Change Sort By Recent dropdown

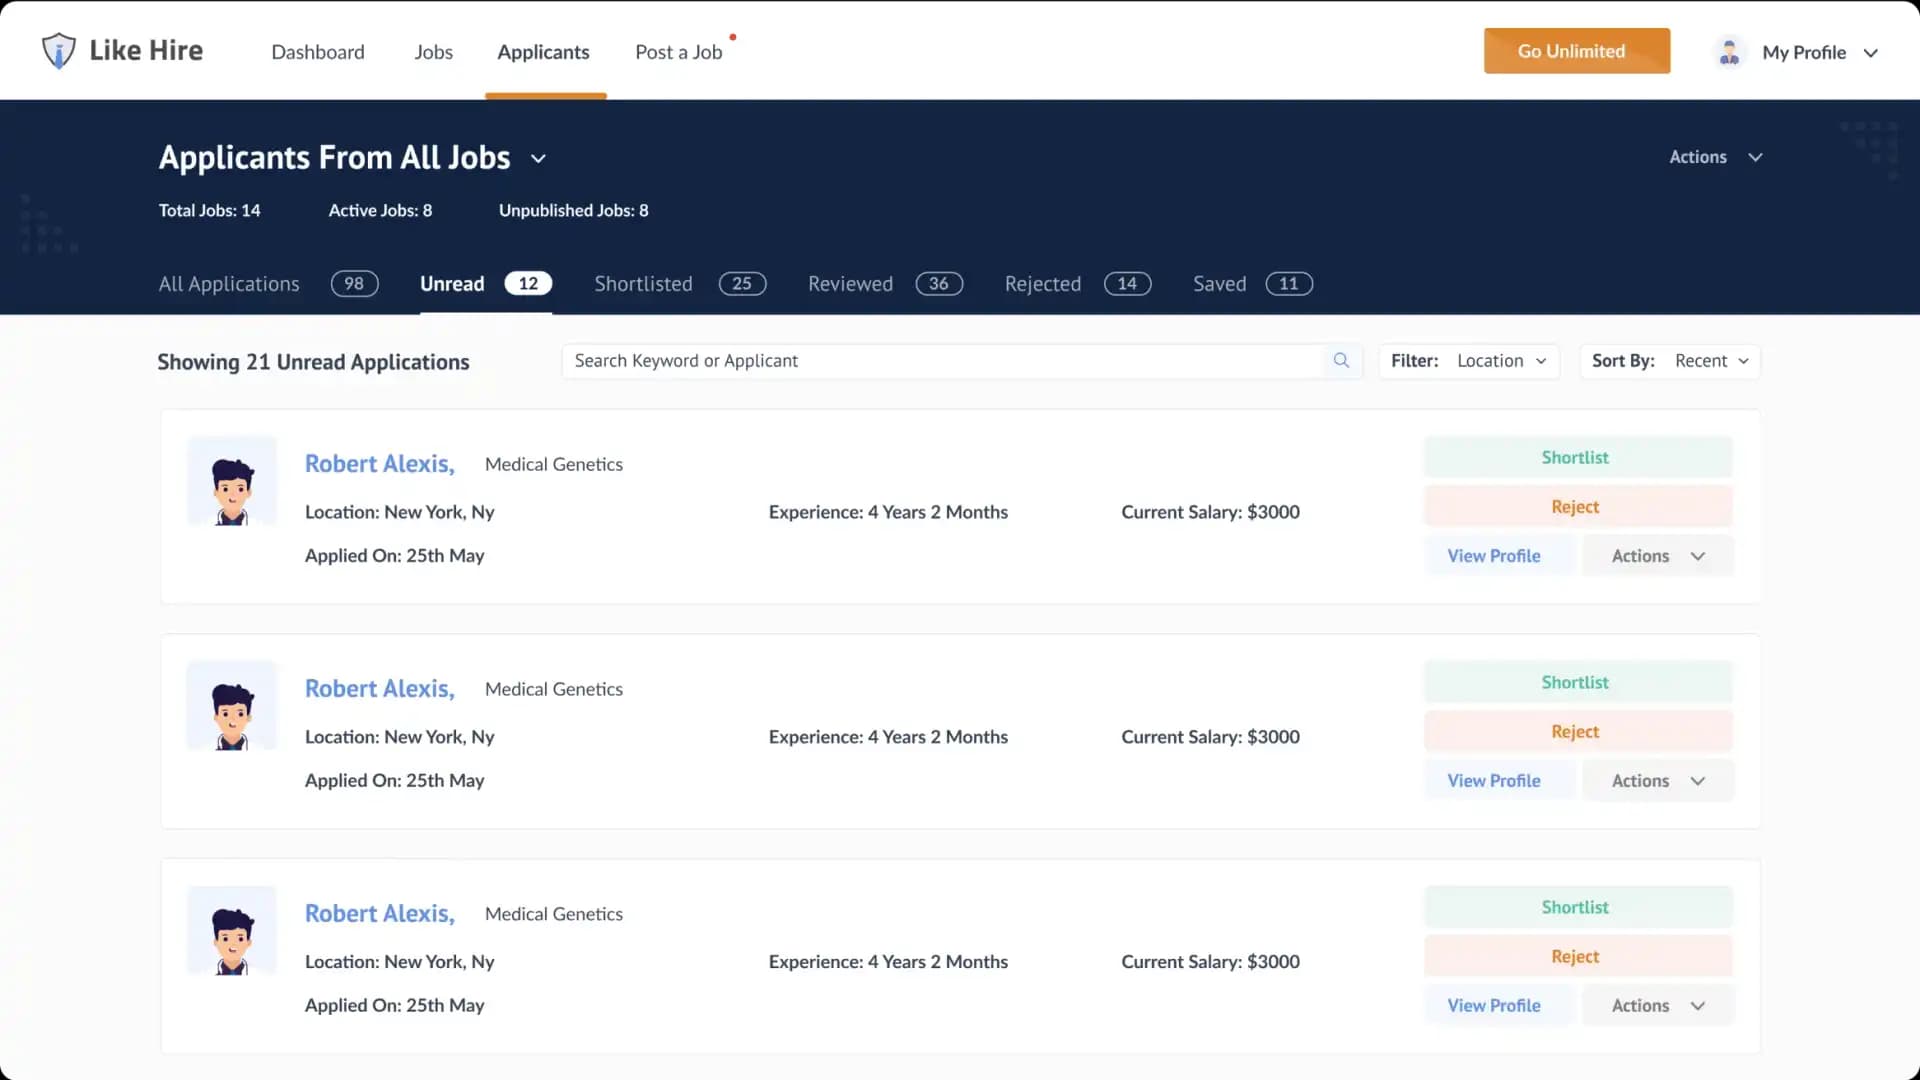click(x=1711, y=361)
